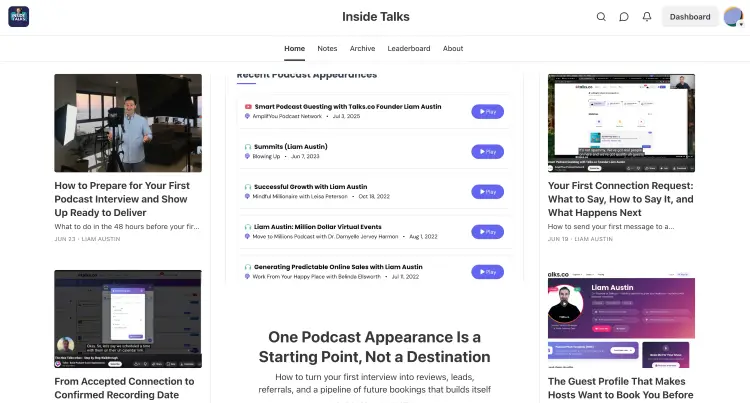Click 'How to send your first message' excerpt
Viewport: 750px width, 403px height.
coord(611,227)
